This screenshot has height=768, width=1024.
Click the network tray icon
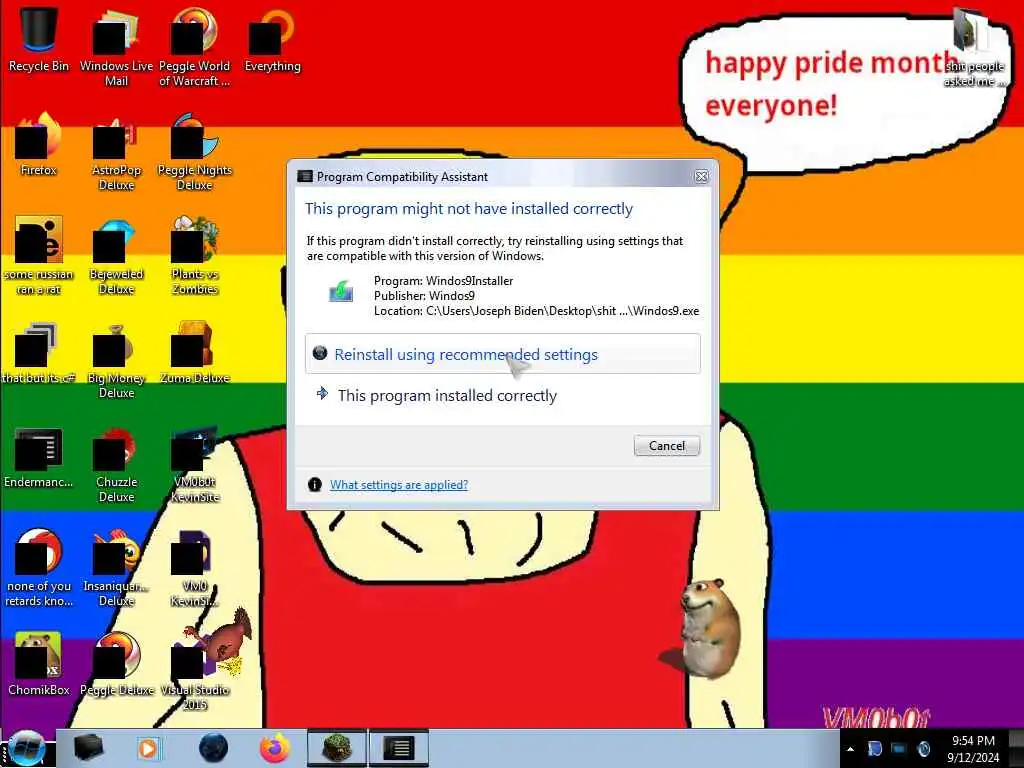[899, 749]
